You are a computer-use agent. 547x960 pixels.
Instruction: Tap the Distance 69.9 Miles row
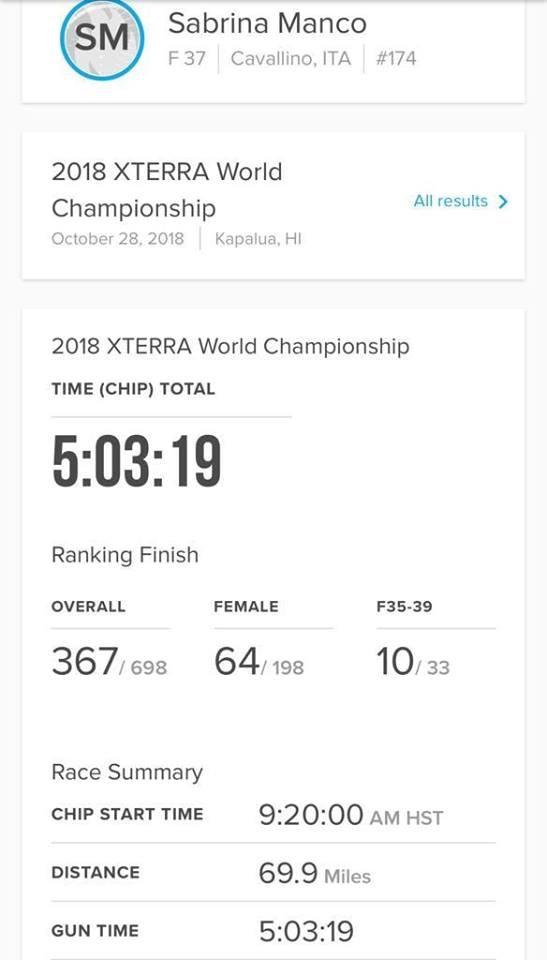click(x=273, y=872)
